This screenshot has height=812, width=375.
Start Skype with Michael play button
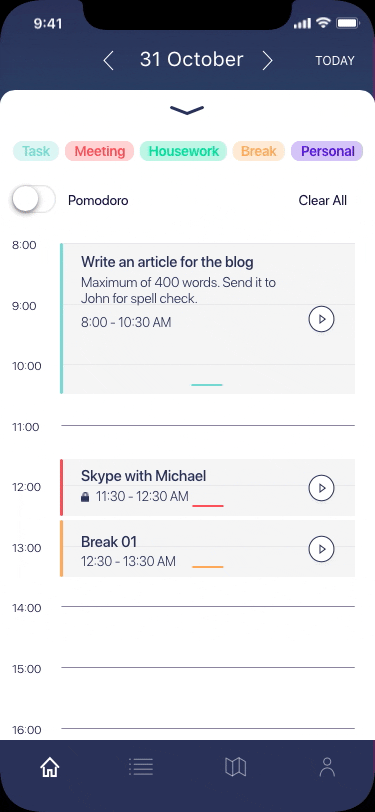pos(322,488)
